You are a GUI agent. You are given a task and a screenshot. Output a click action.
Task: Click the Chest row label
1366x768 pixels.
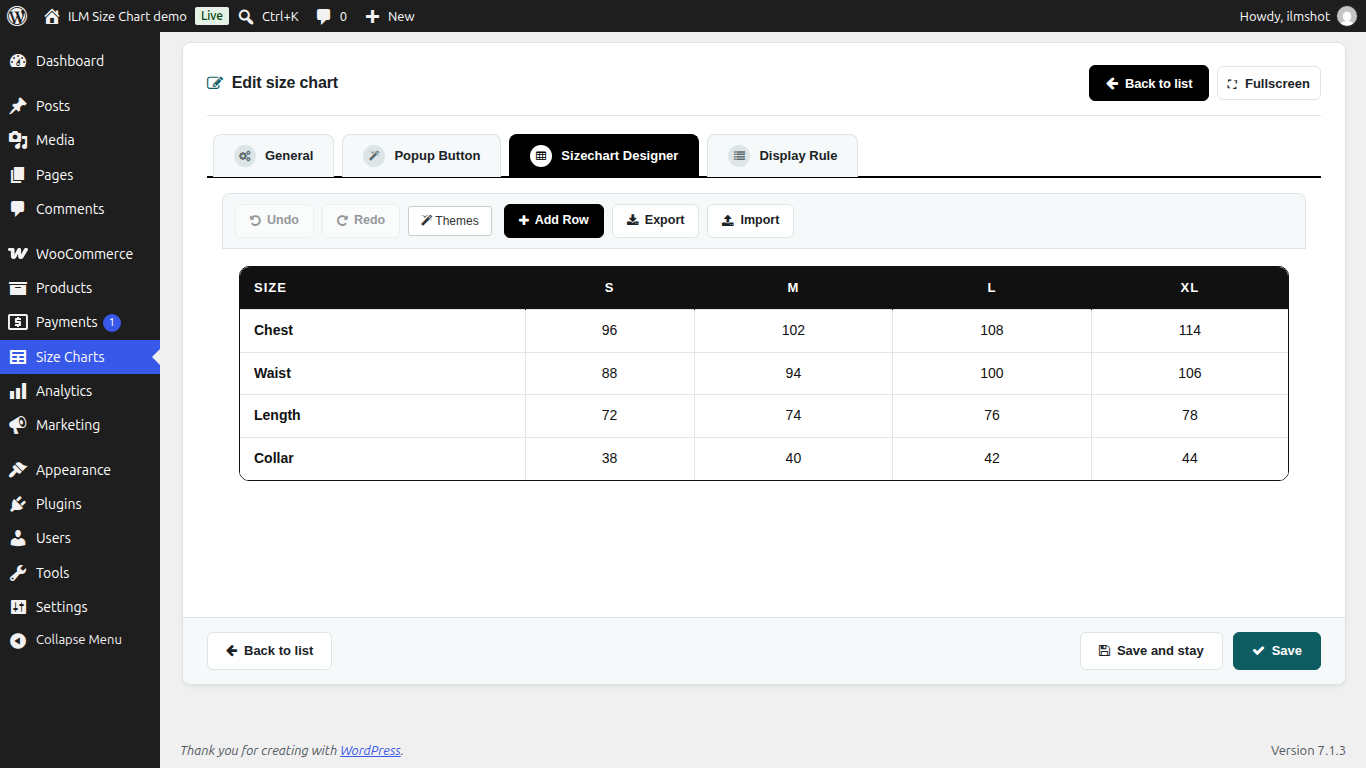pos(273,331)
